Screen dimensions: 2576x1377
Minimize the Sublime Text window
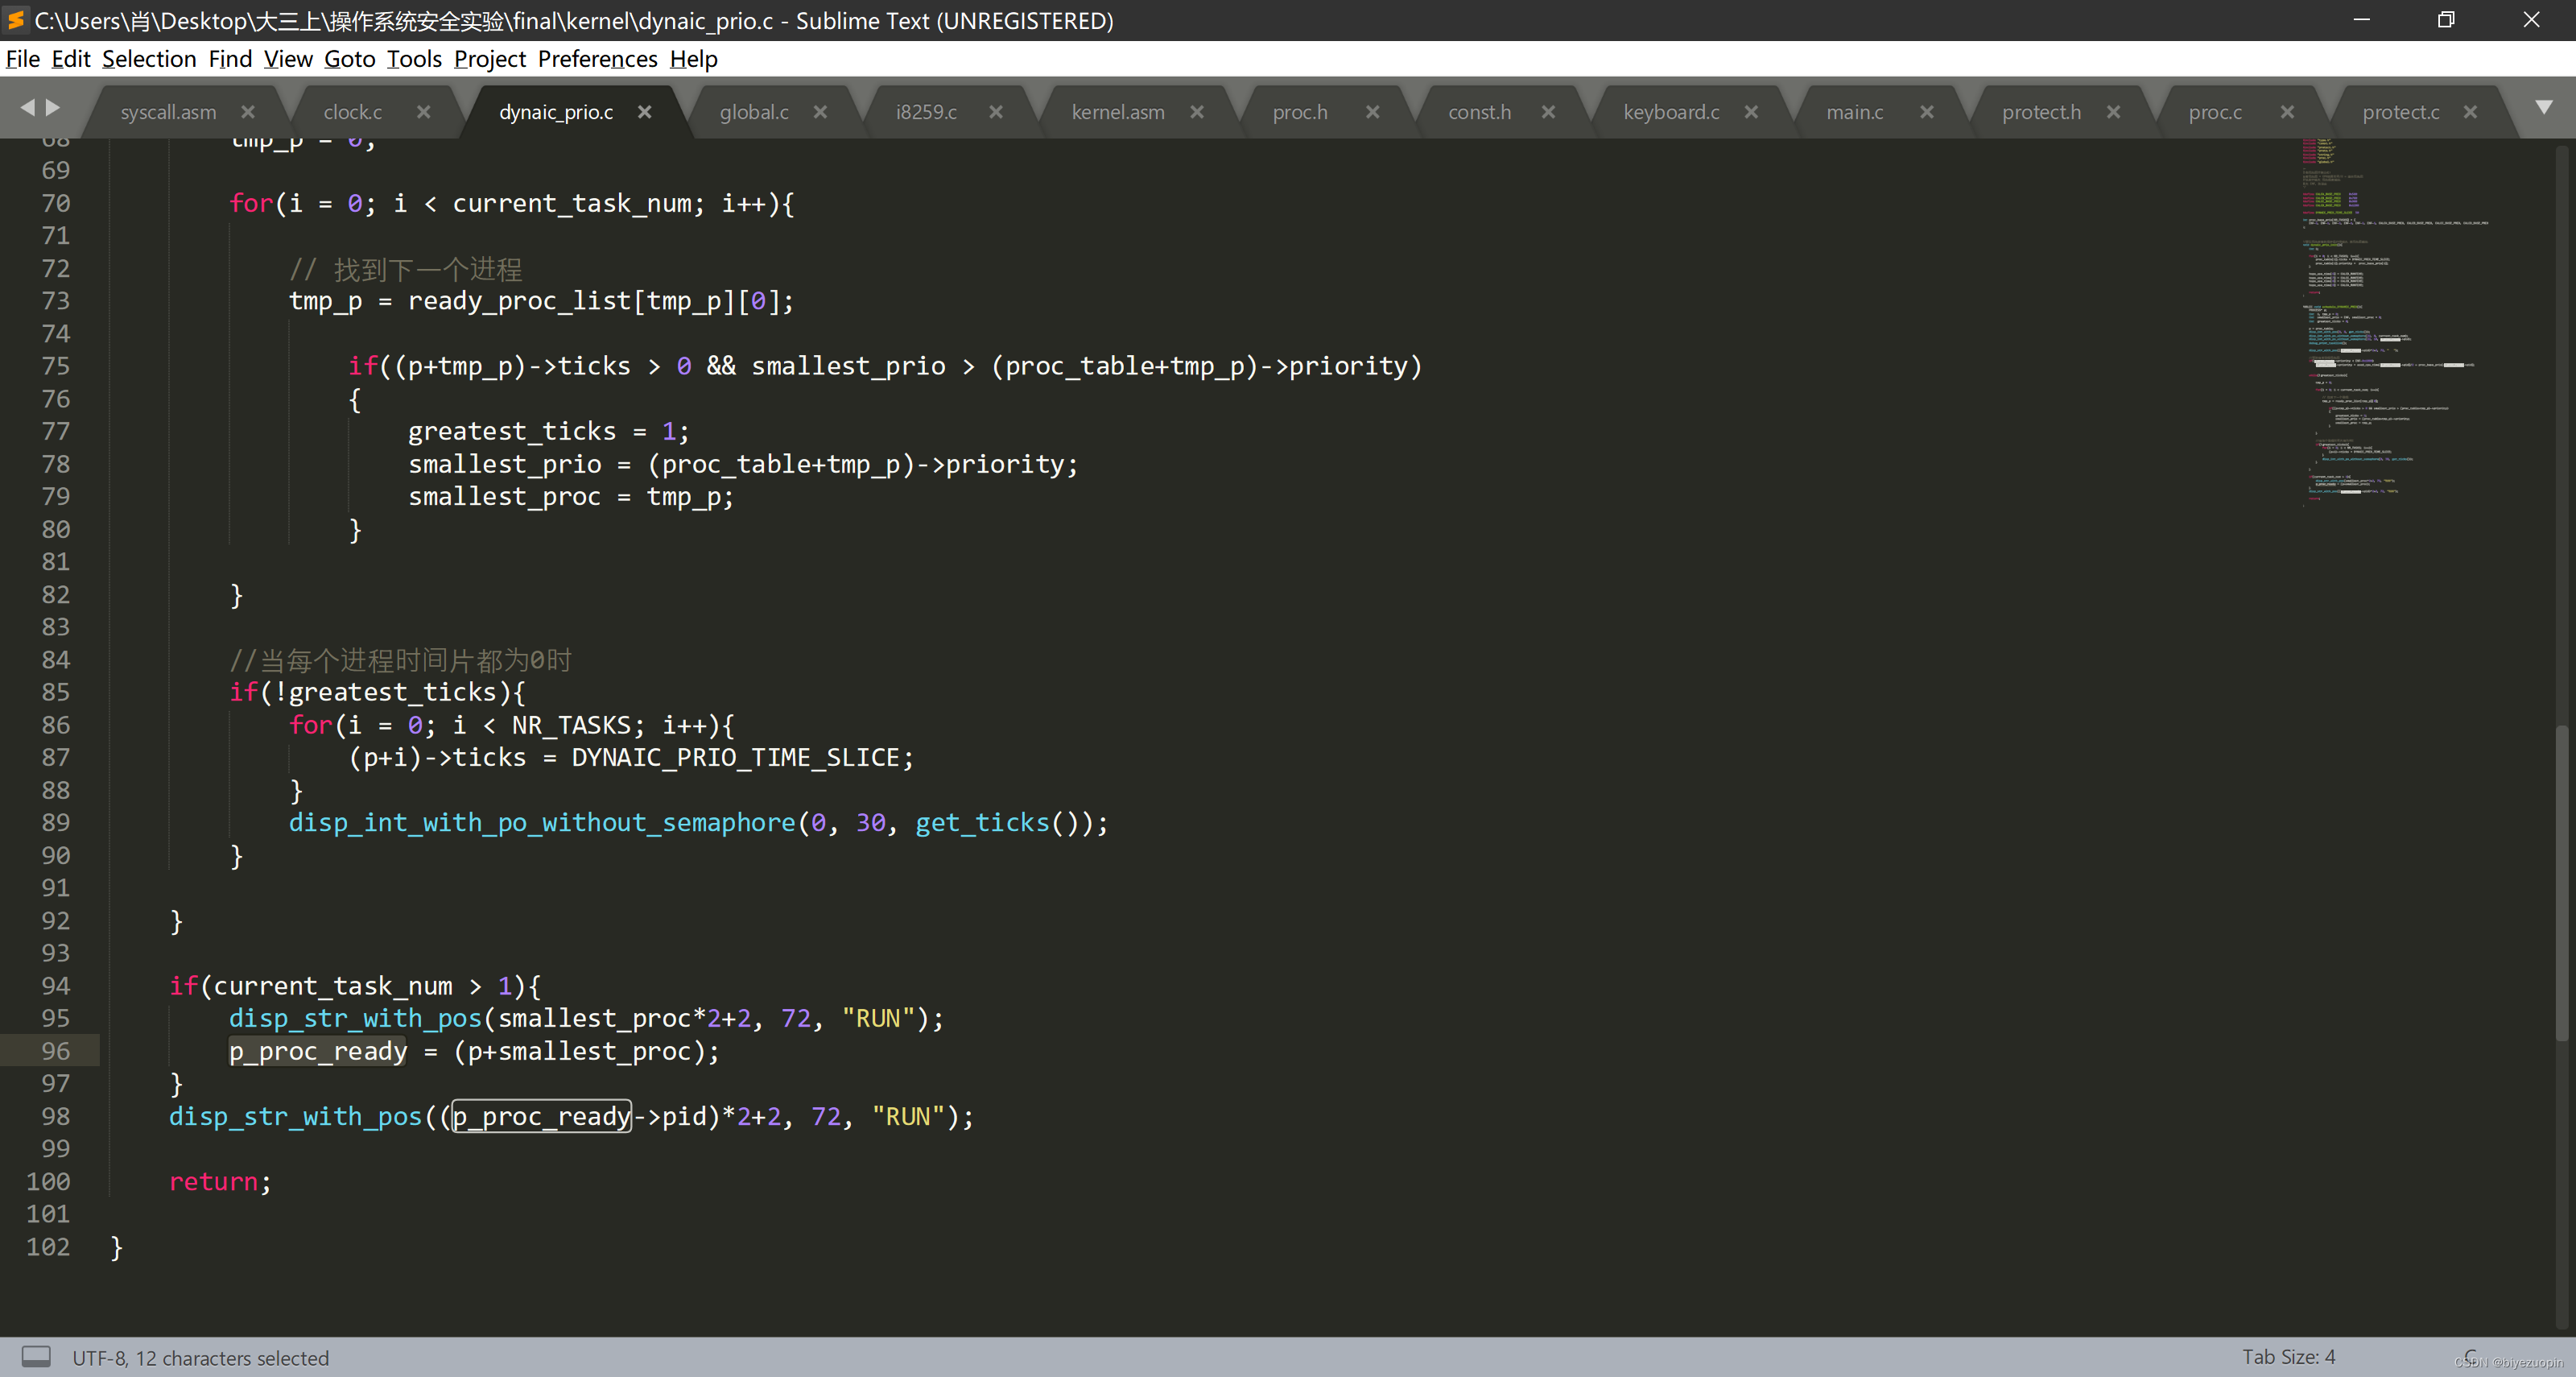[2361, 20]
